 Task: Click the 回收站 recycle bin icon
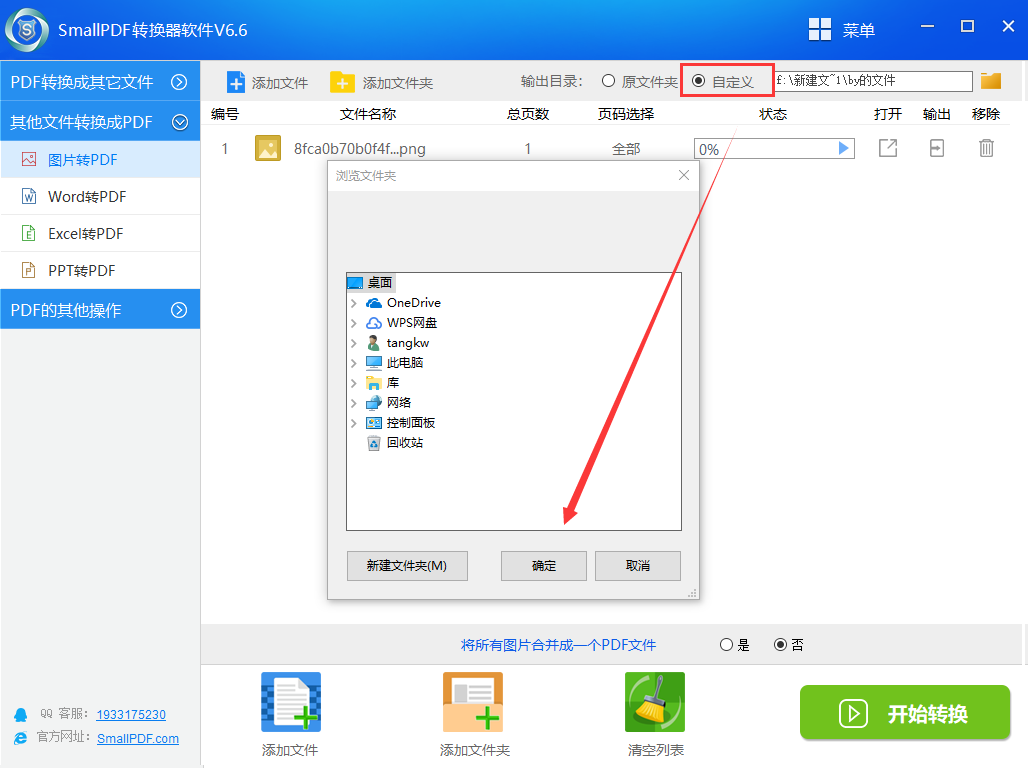pos(374,443)
